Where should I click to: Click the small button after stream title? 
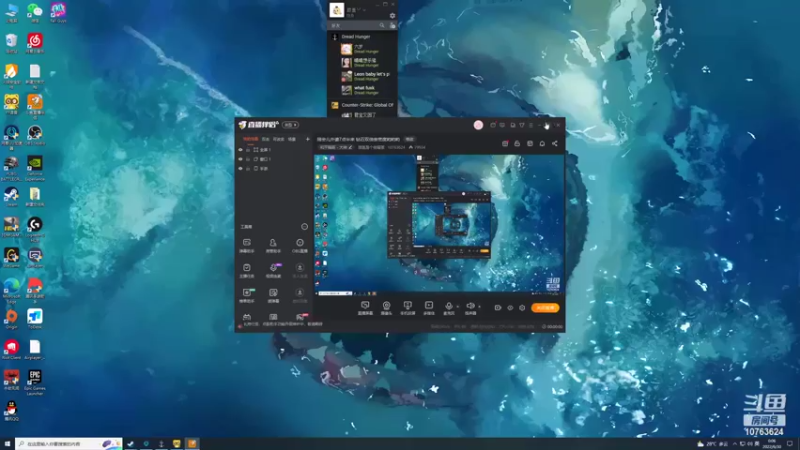(410, 139)
